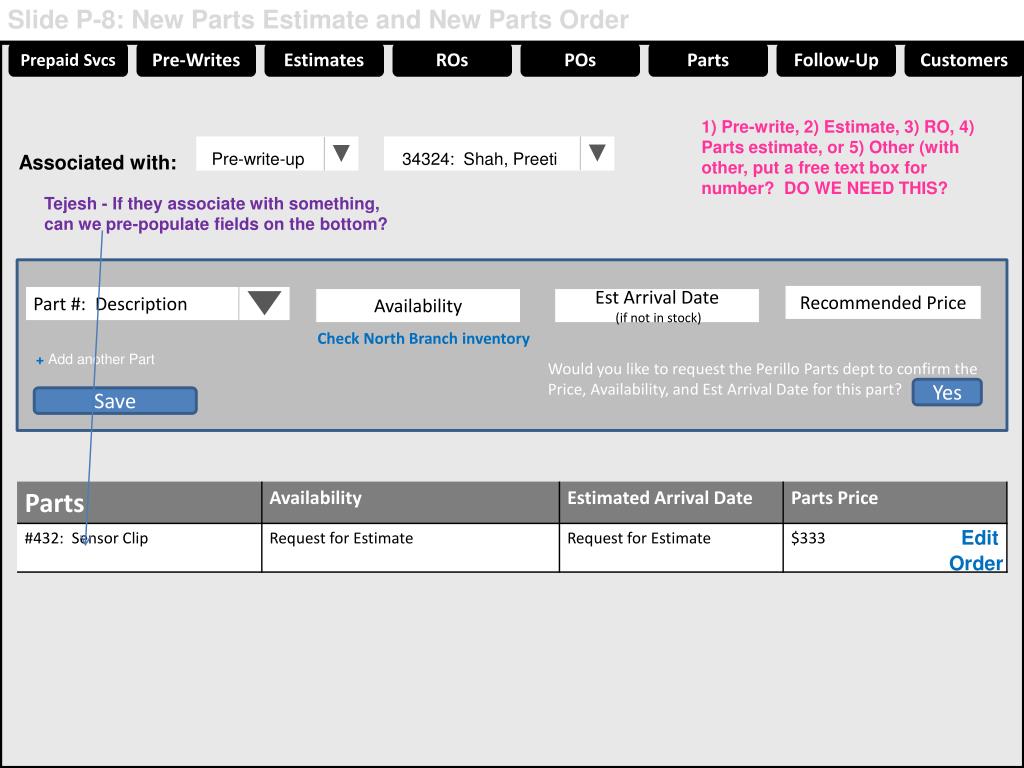Image resolution: width=1024 pixels, height=768 pixels.
Task: Expand the Pre-write-up dropdown arrow
Action: click(341, 153)
